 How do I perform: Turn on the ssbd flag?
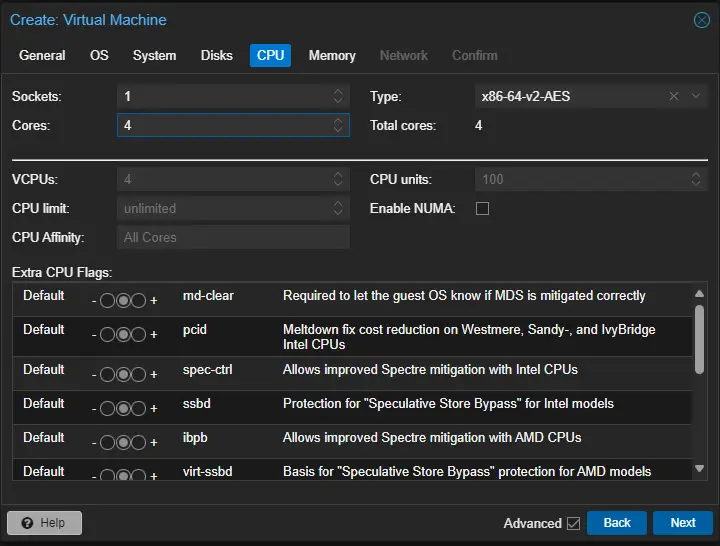139,408
